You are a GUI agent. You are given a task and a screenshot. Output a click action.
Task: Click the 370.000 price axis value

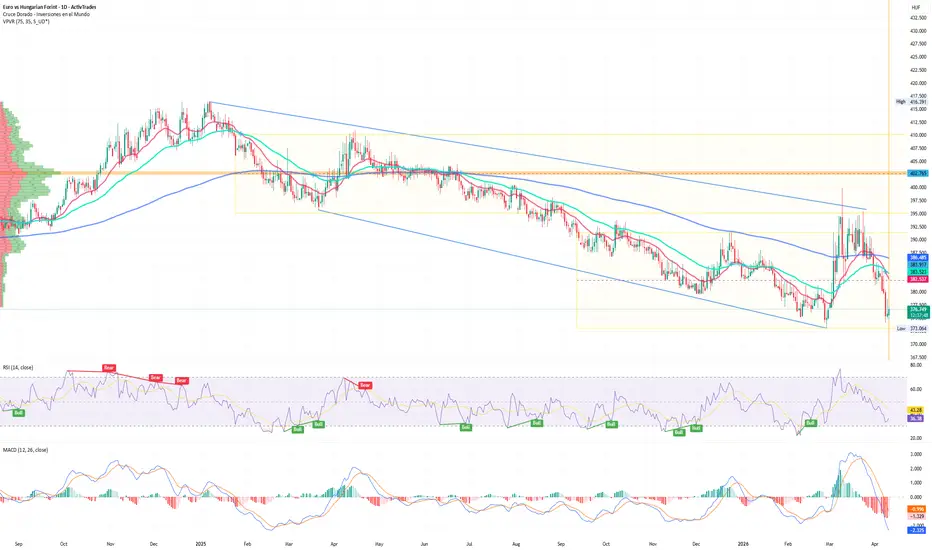(918, 344)
